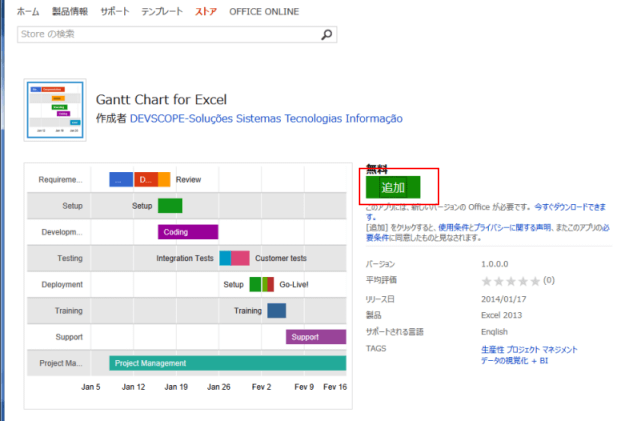The image size is (629, 421).
Task: Open the DEVSCOPE author link
Action: click(266, 118)
